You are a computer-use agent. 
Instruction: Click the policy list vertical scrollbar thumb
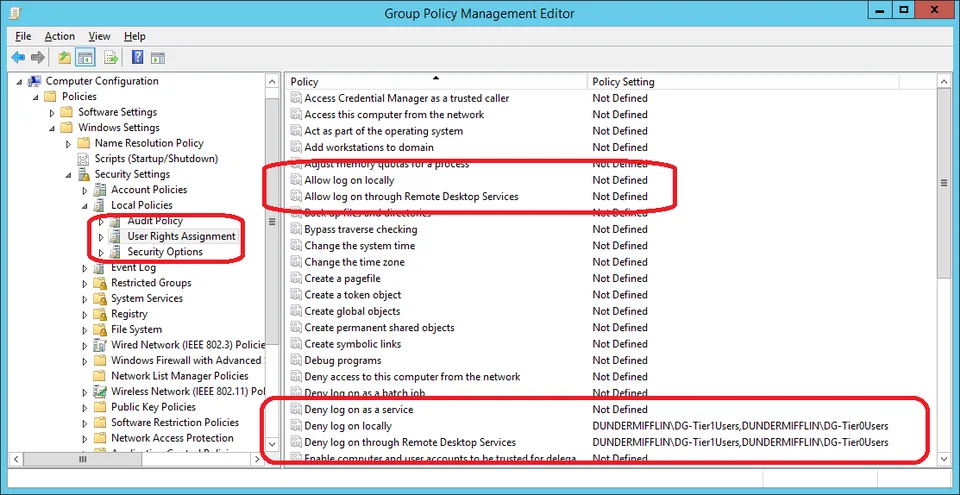945,183
